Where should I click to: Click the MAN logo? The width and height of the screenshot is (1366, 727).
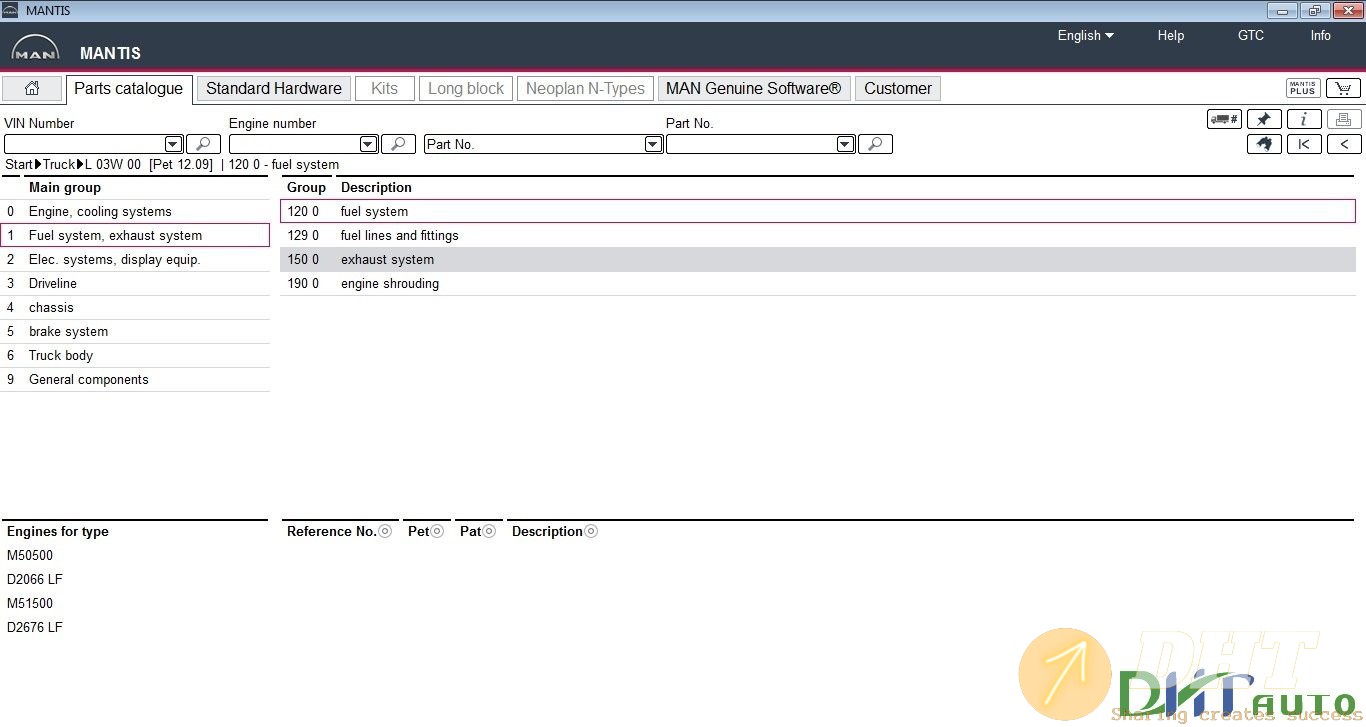tap(35, 49)
